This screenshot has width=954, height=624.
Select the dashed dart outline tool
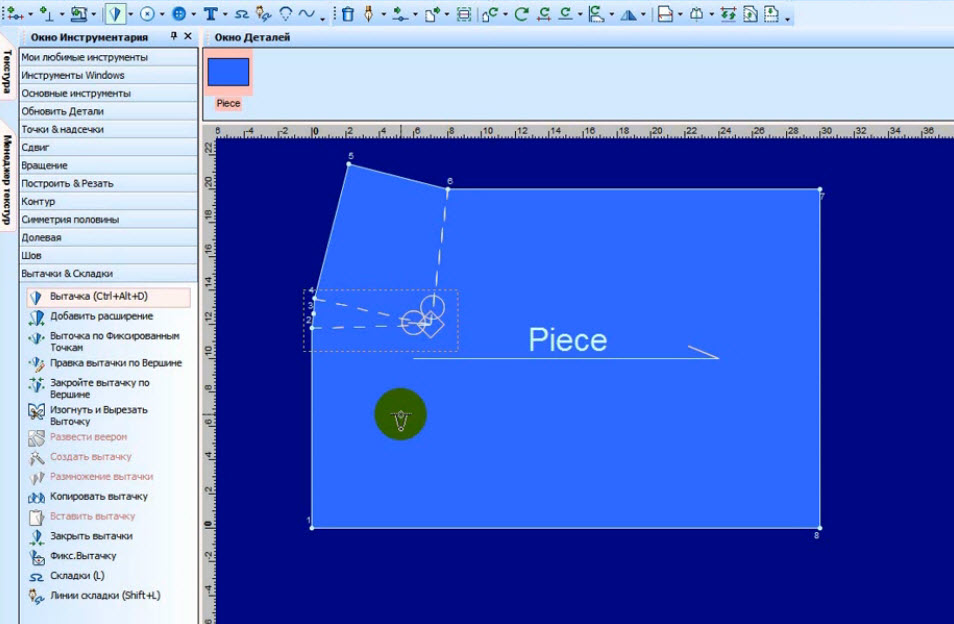[x=285, y=13]
